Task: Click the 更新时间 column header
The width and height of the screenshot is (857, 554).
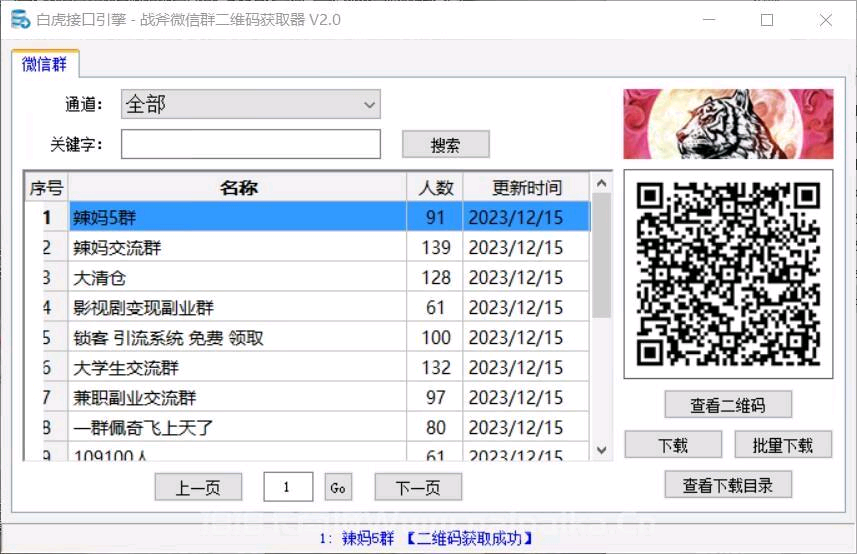Action: [x=527, y=187]
